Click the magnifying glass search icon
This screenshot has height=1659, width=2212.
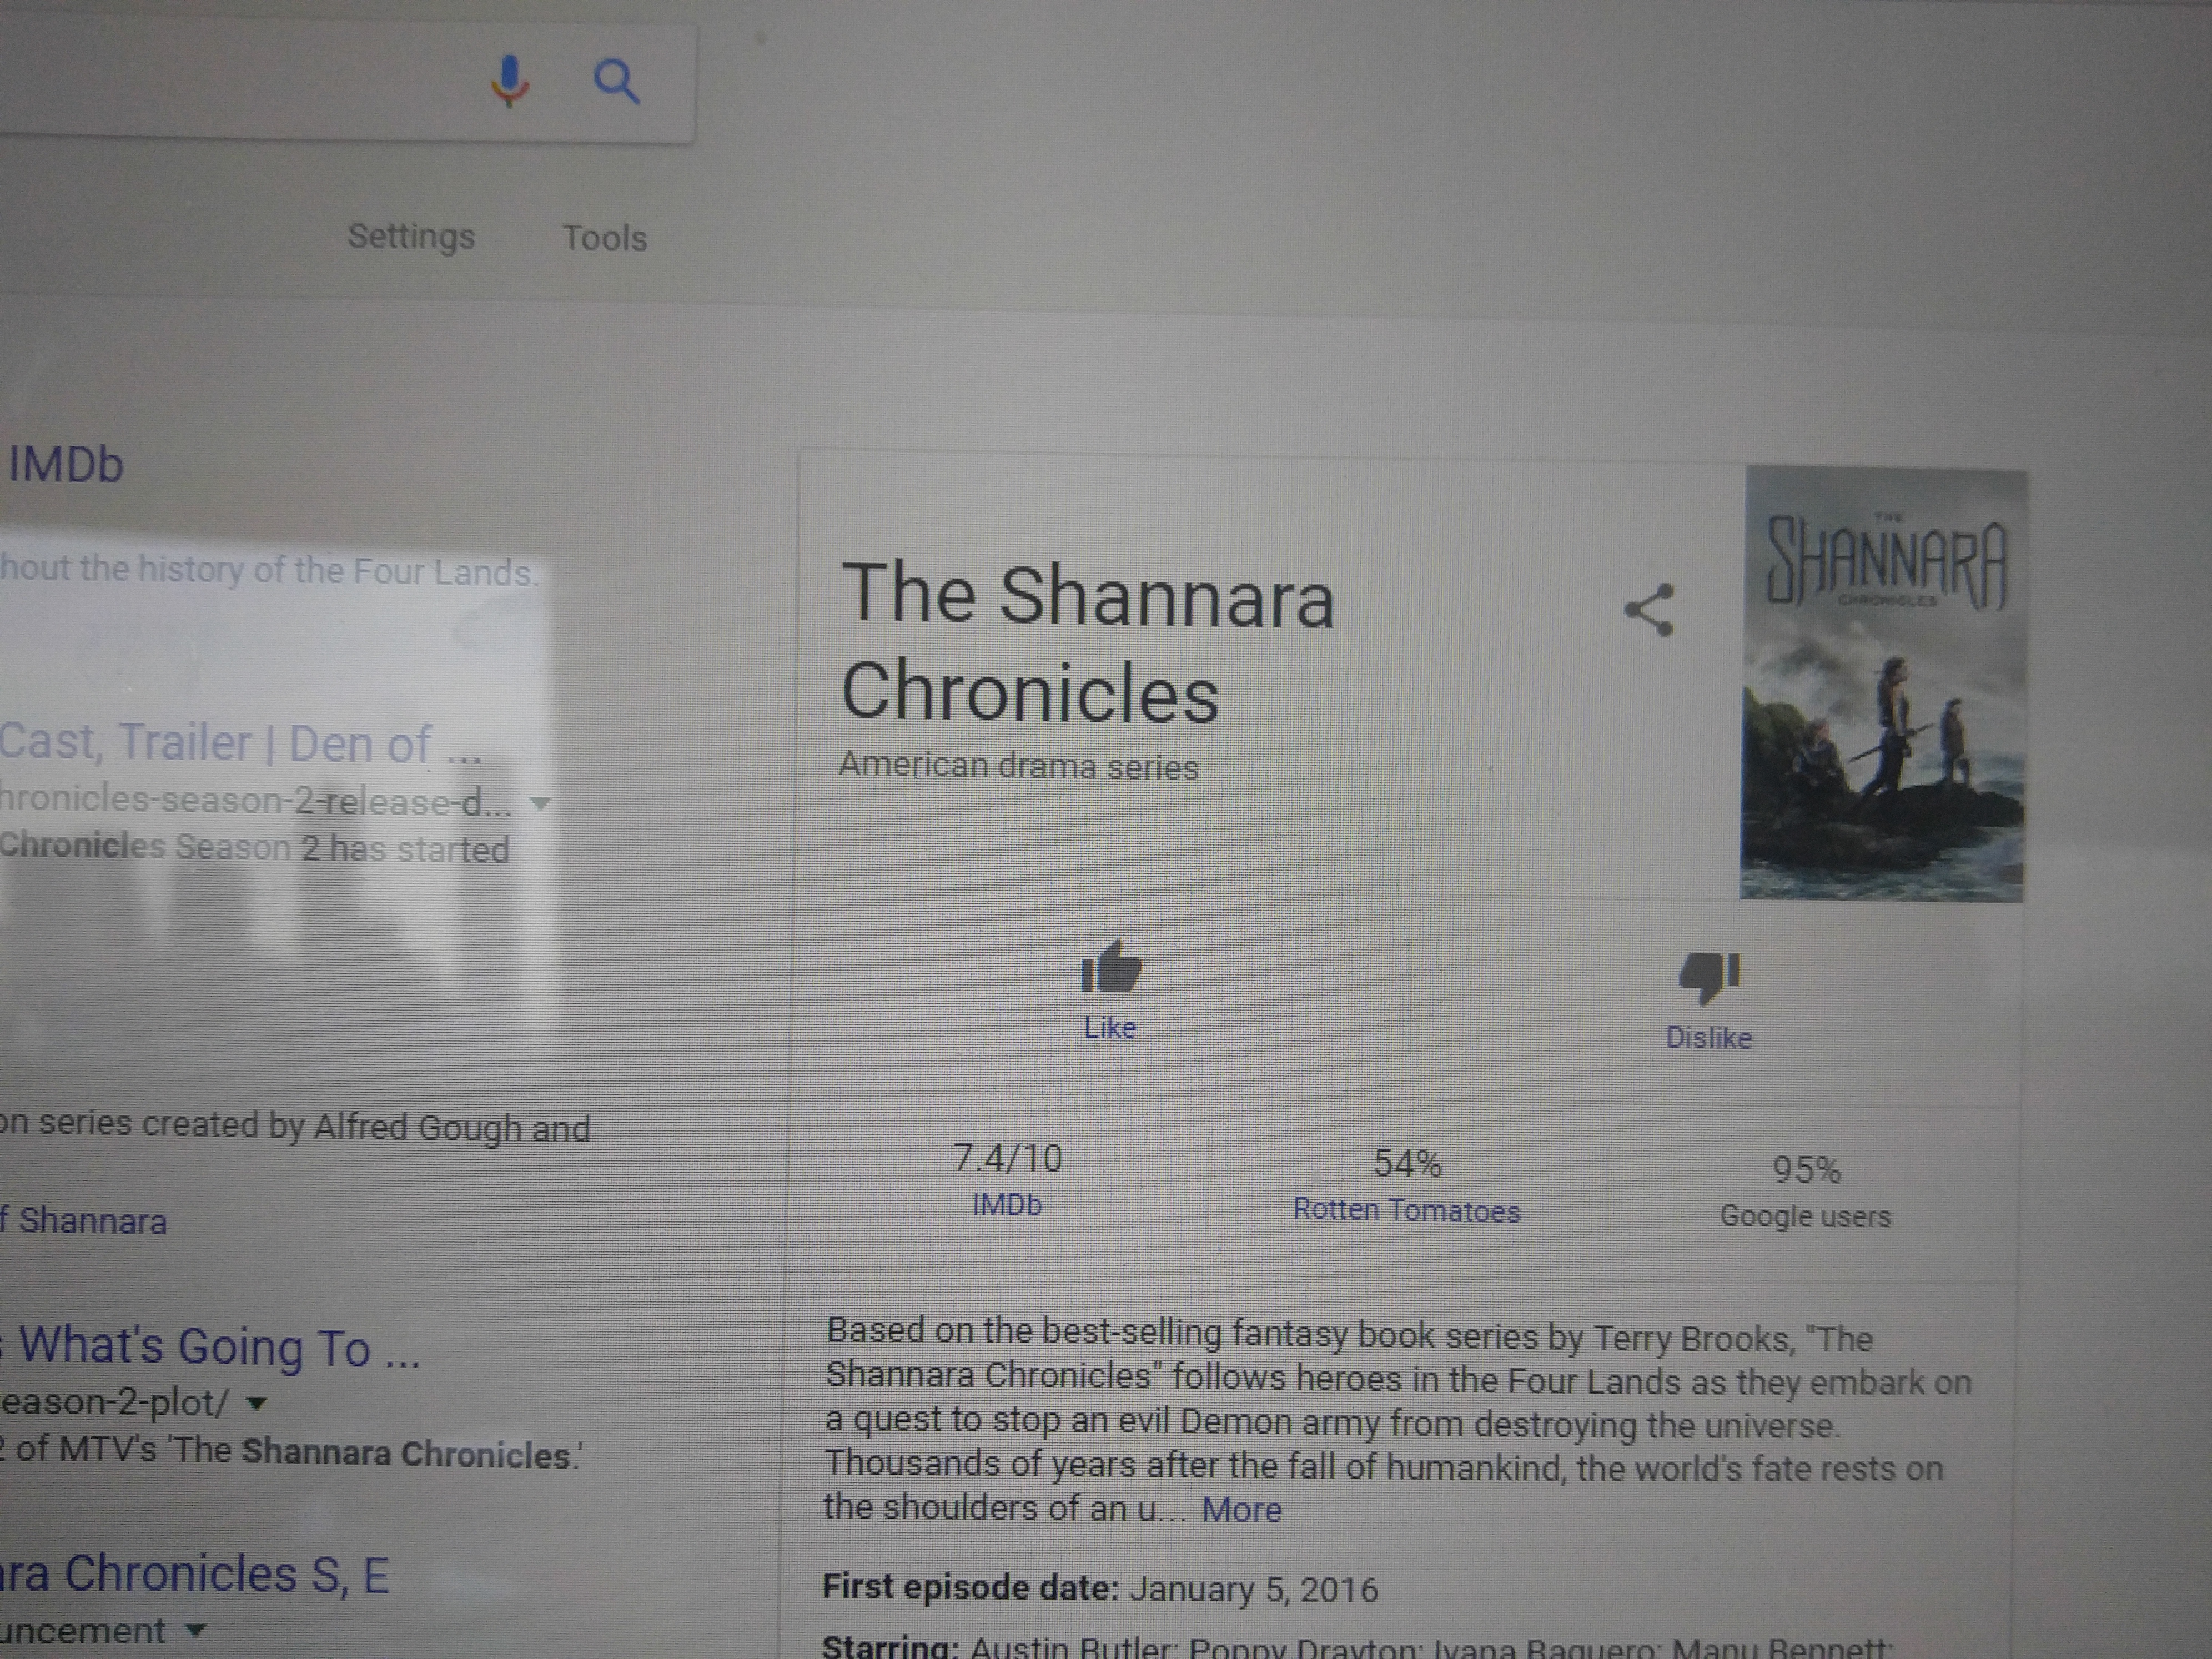pyautogui.click(x=616, y=81)
